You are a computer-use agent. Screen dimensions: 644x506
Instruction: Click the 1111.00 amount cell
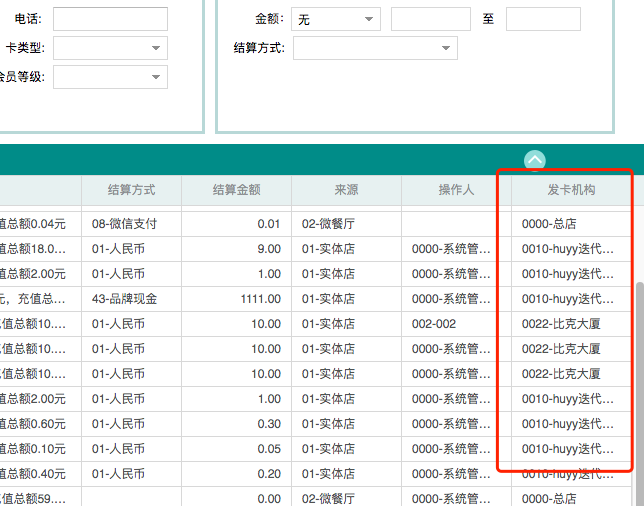(x=237, y=299)
